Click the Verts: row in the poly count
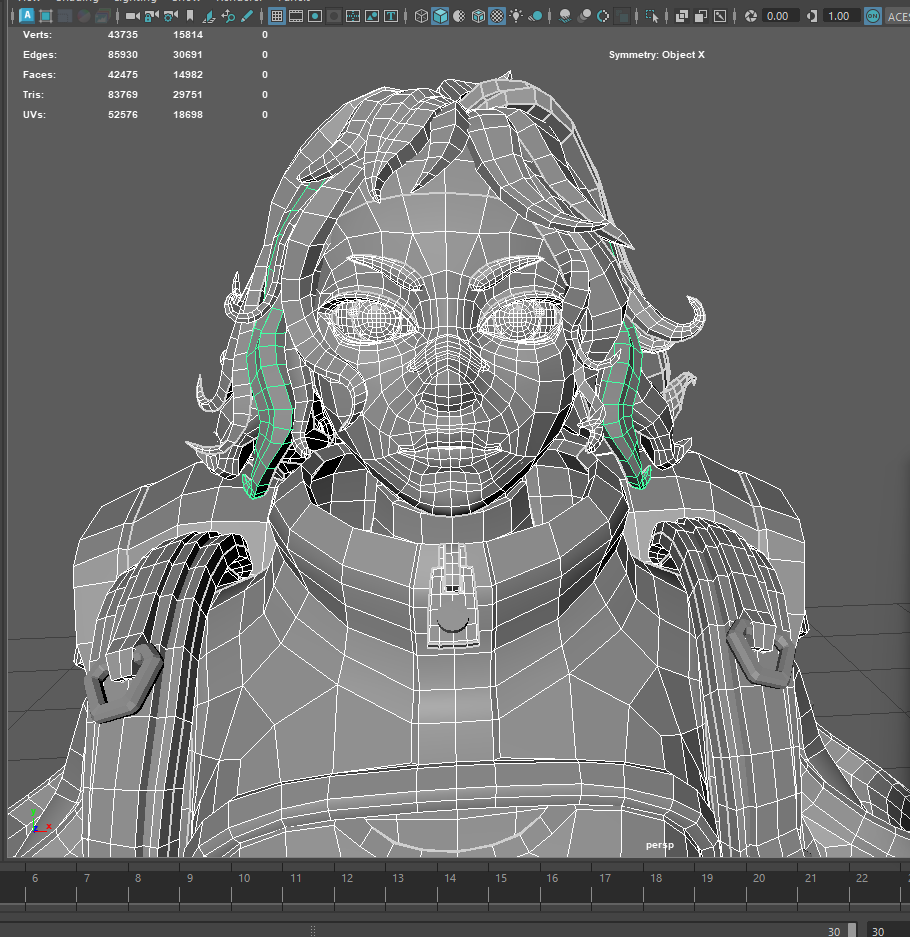This screenshot has height=937, width=910. pos(145,35)
